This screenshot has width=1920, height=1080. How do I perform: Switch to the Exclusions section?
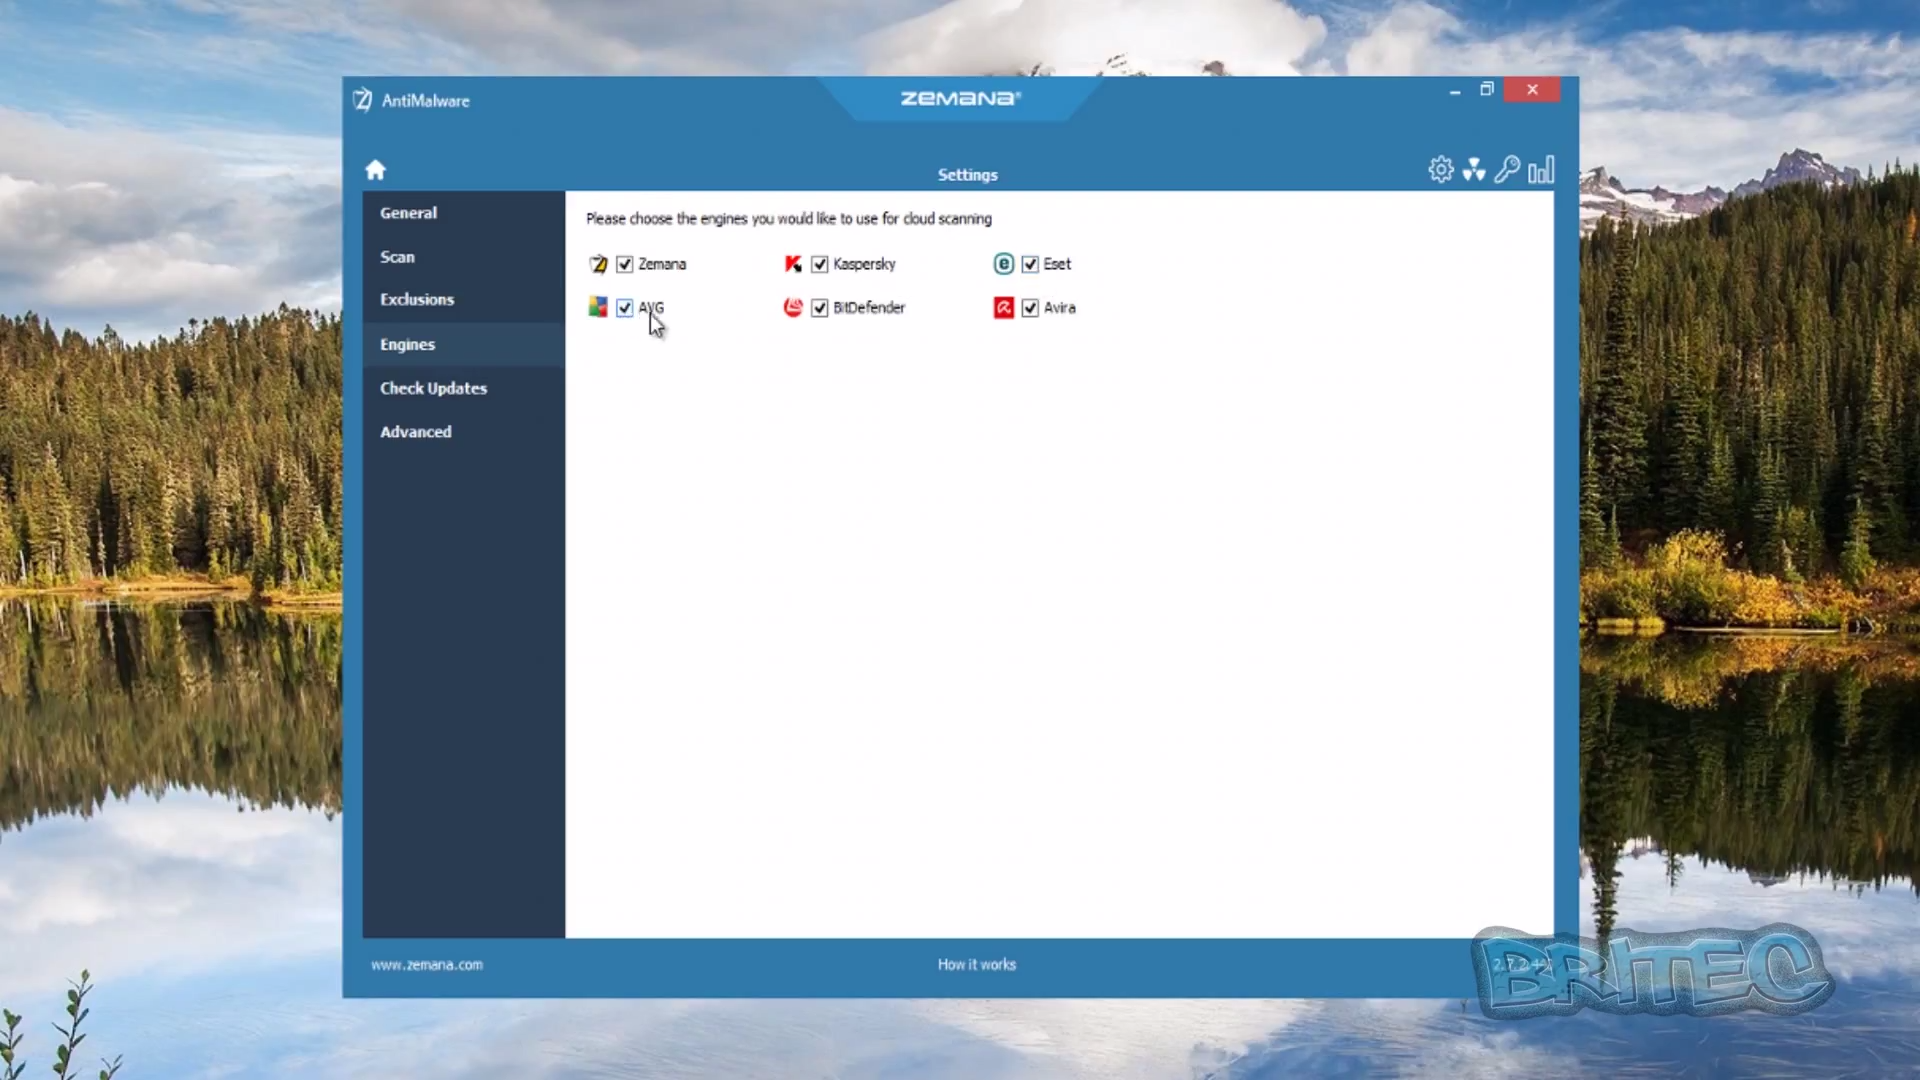(x=417, y=300)
